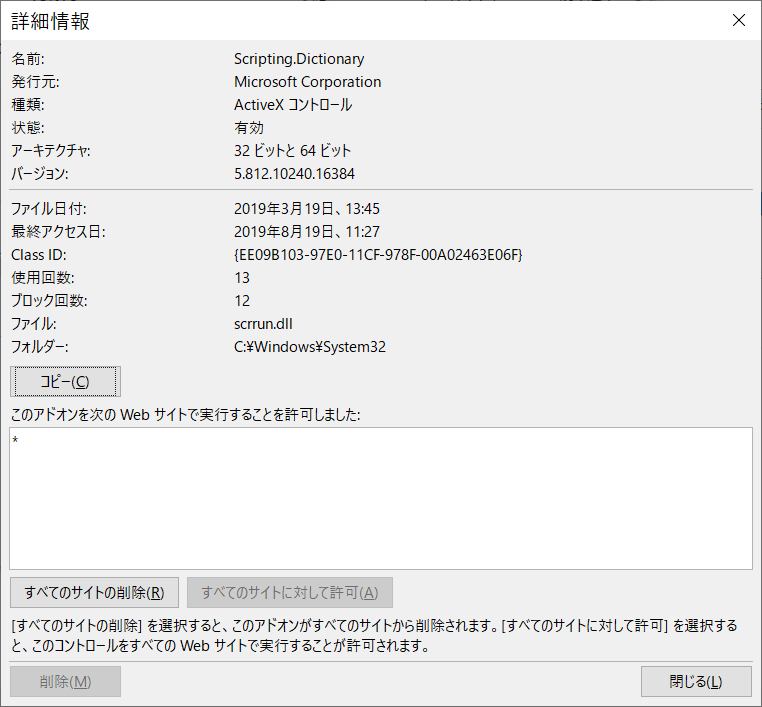Click the status value 有効
This screenshot has width=762, height=707.
tap(249, 127)
